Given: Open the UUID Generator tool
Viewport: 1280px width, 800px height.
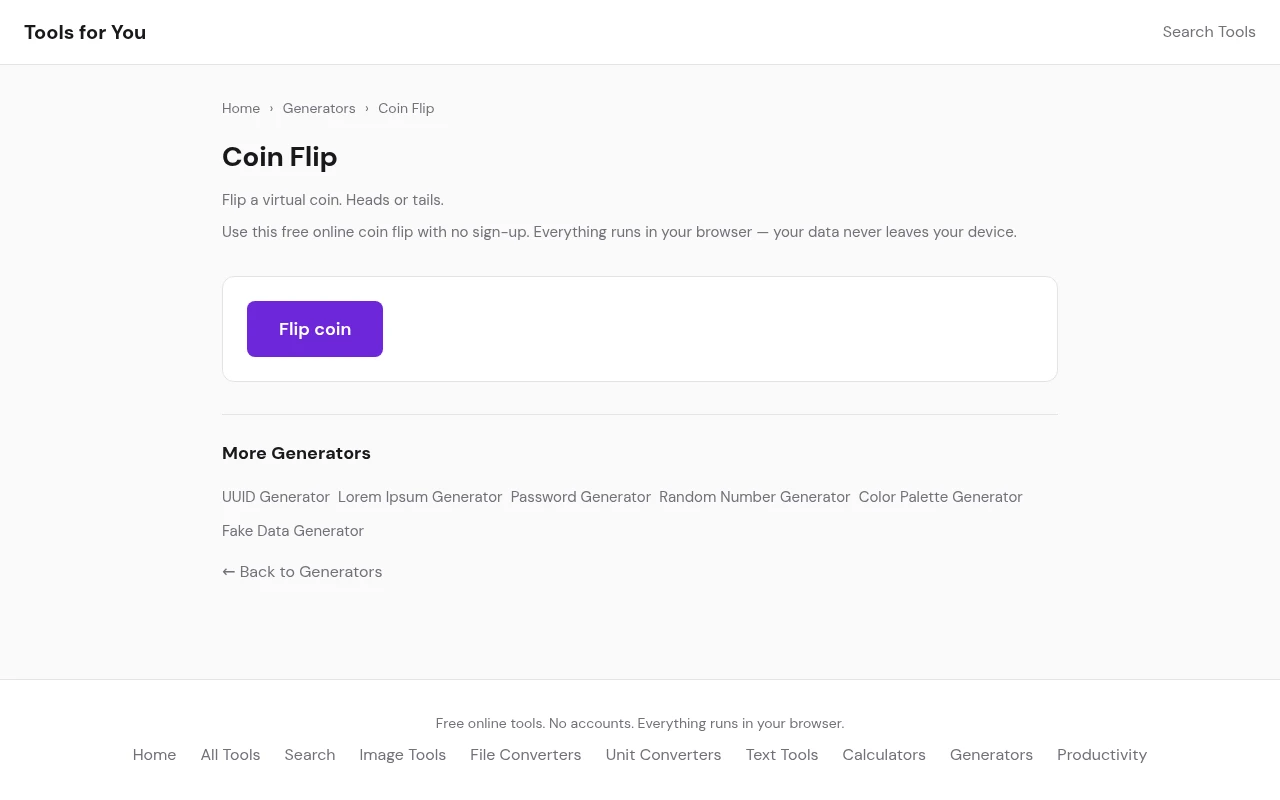Looking at the screenshot, I should coord(276,497).
